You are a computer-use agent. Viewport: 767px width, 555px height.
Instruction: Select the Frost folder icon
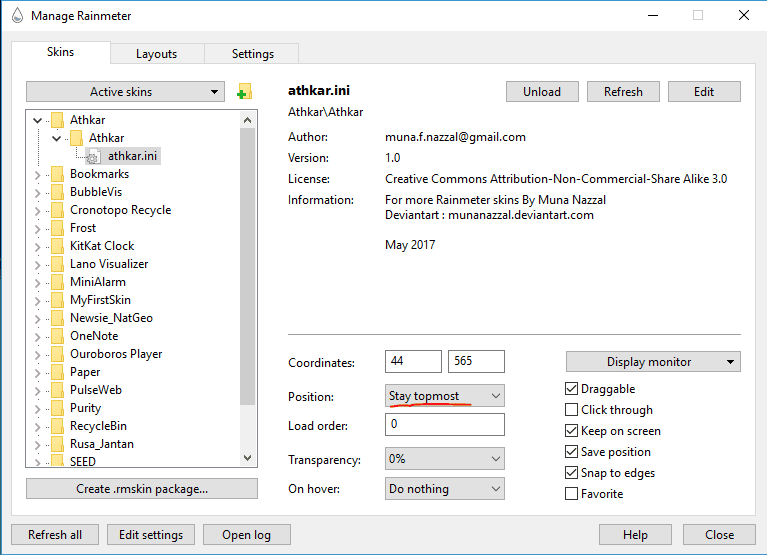click(57, 228)
